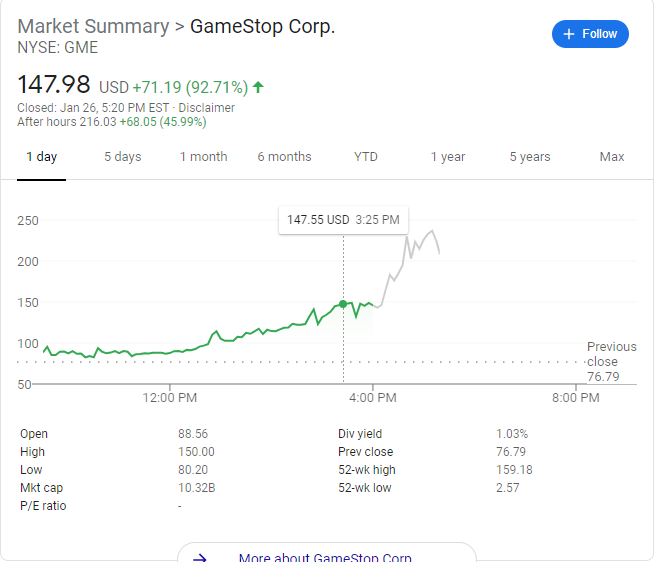Click the Market Summary breadcrumb
Screen dimensions: 654x562
pyautogui.click(x=94, y=26)
